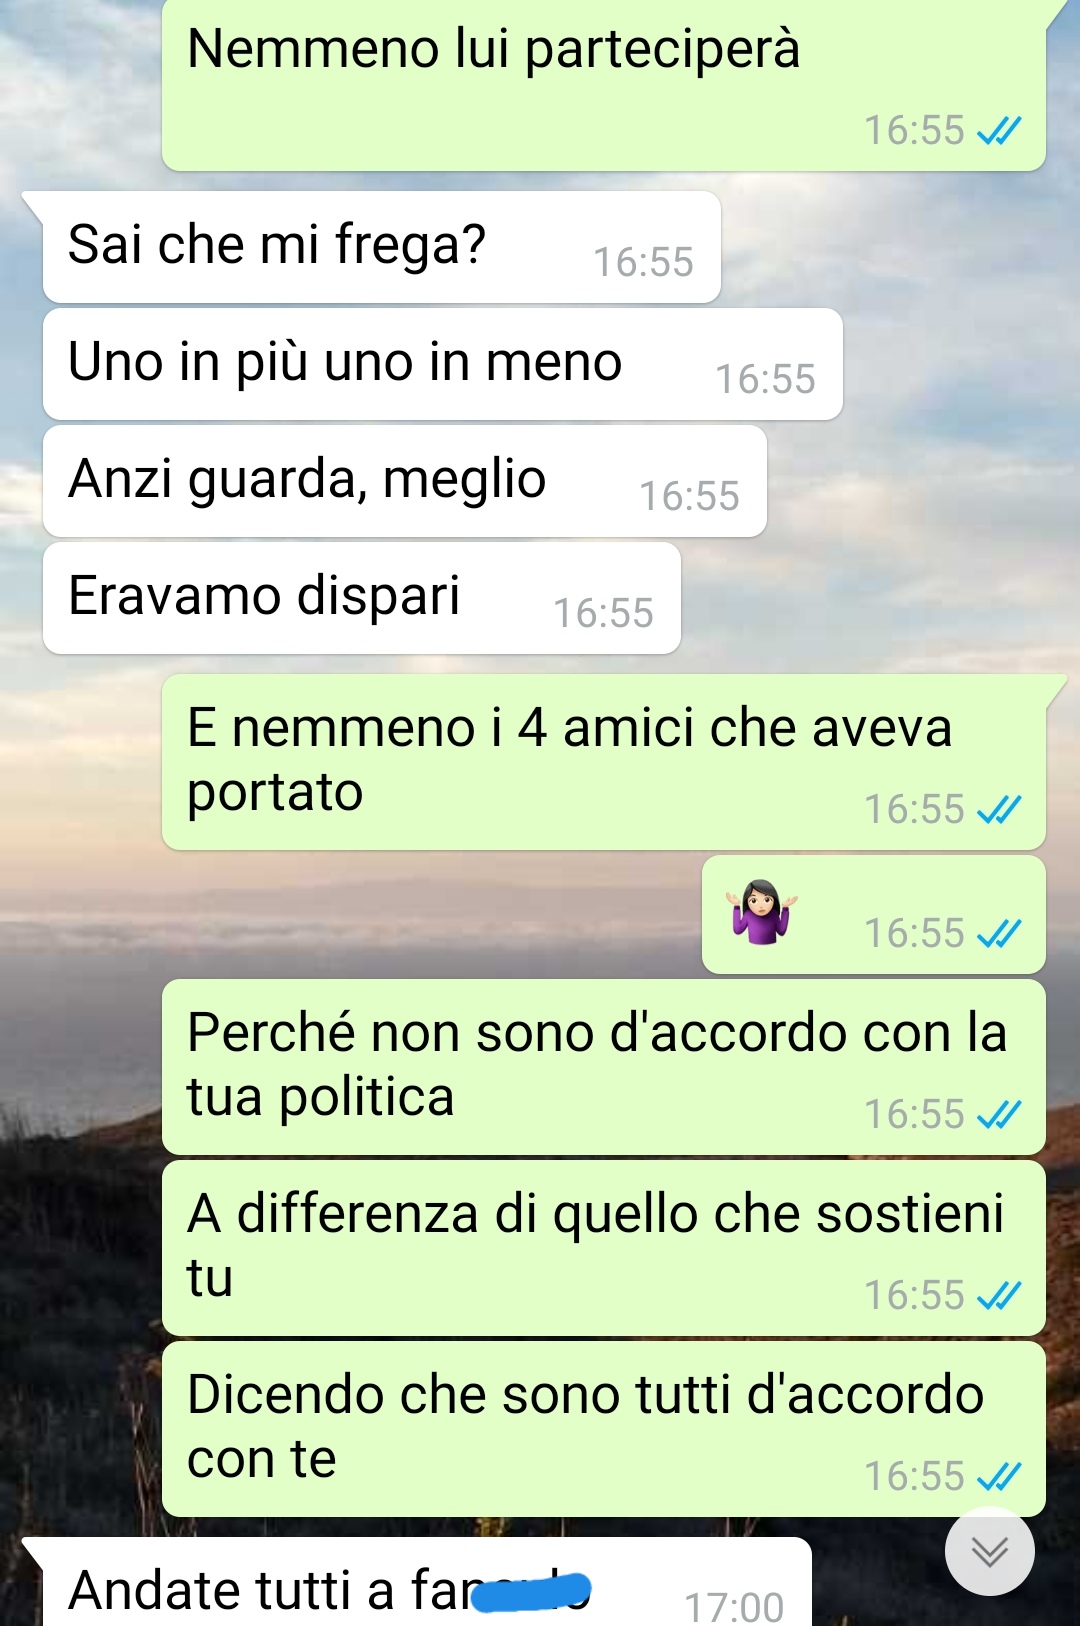Click ticks on 'tua politica' message
Viewport: 1080px width, 1626px height.
point(998,1115)
